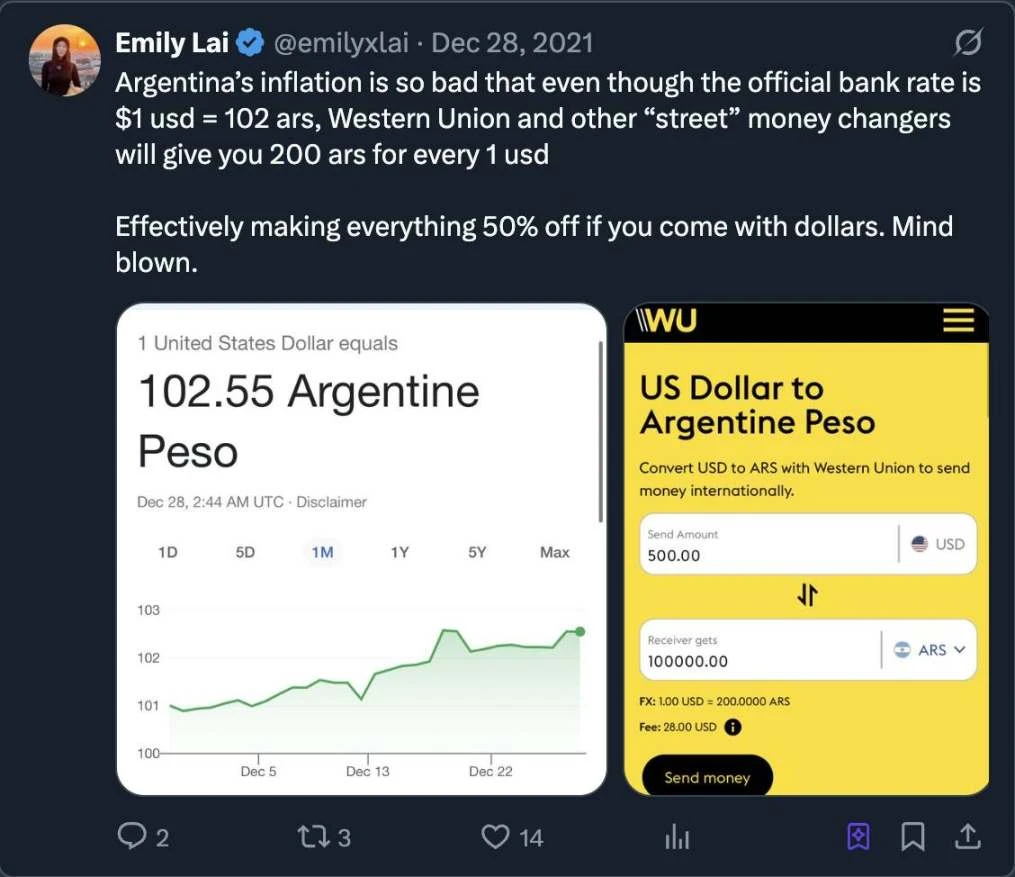
Task: Click the Send Amount input field
Action: coord(765,545)
